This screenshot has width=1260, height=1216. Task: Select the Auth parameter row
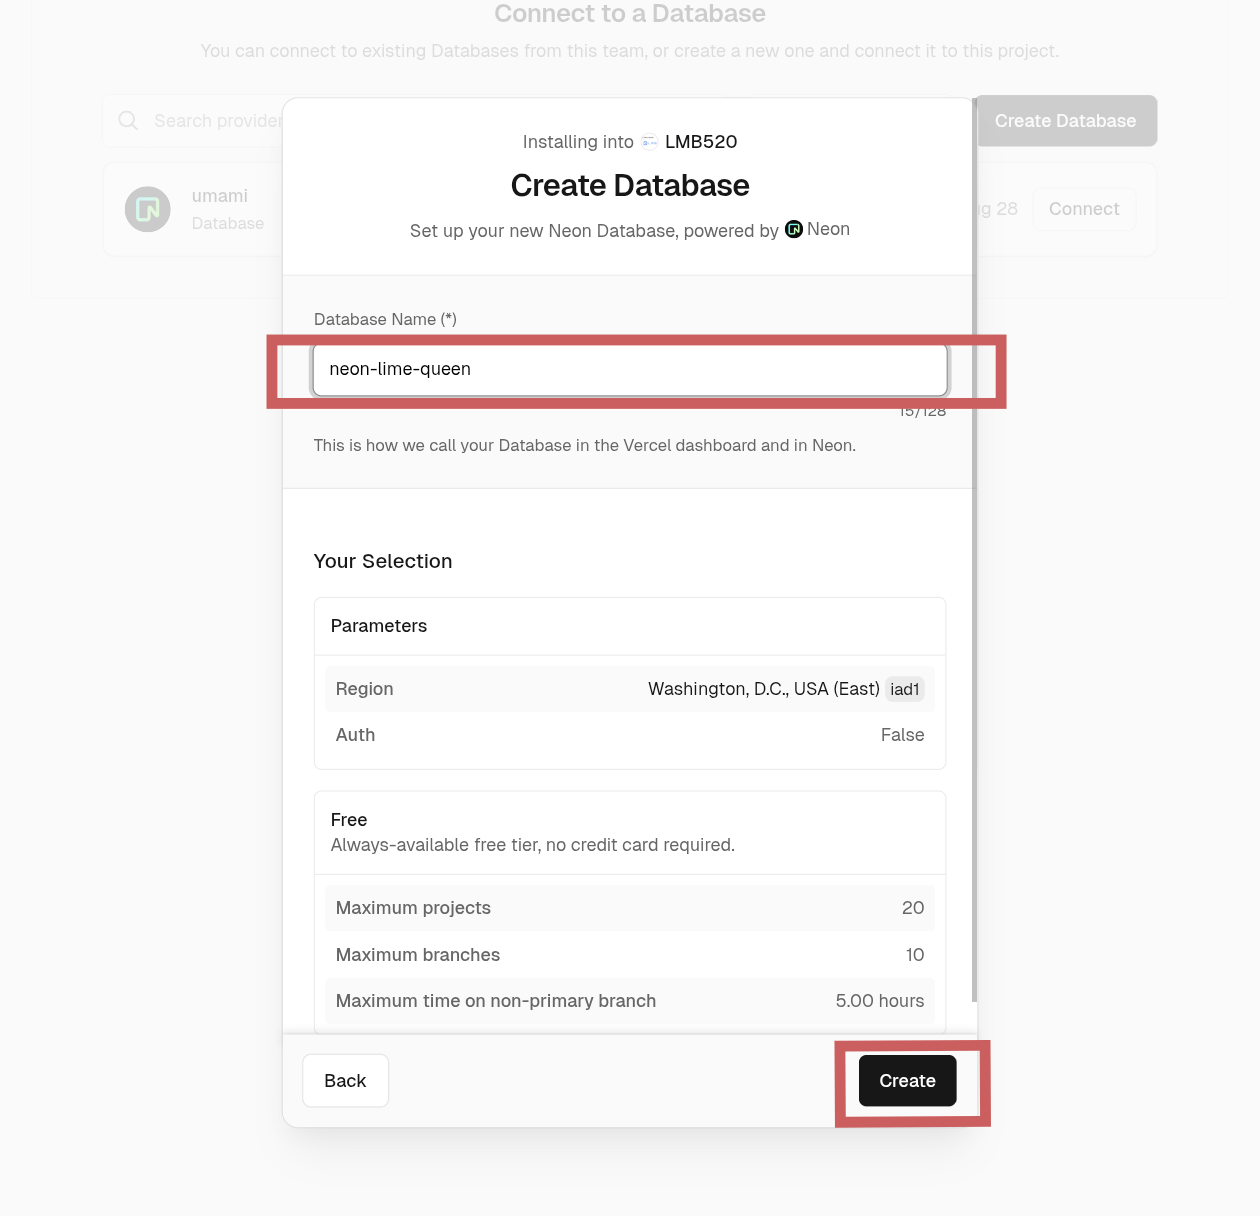tap(630, 735)
